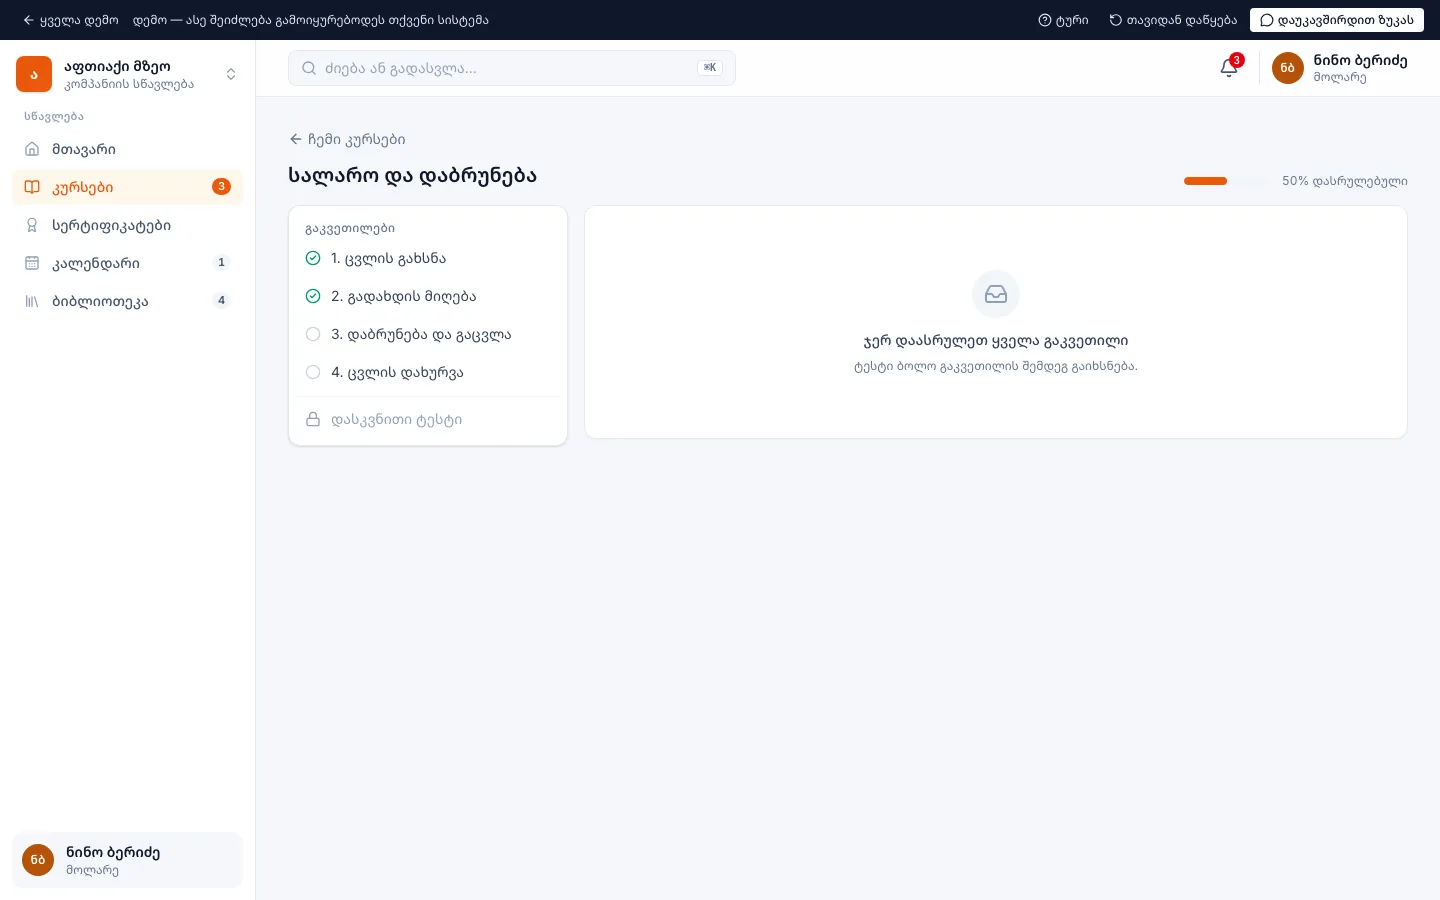Go back via ყველა დემო
Screen dimensions: 1440x900
(70, 20)
